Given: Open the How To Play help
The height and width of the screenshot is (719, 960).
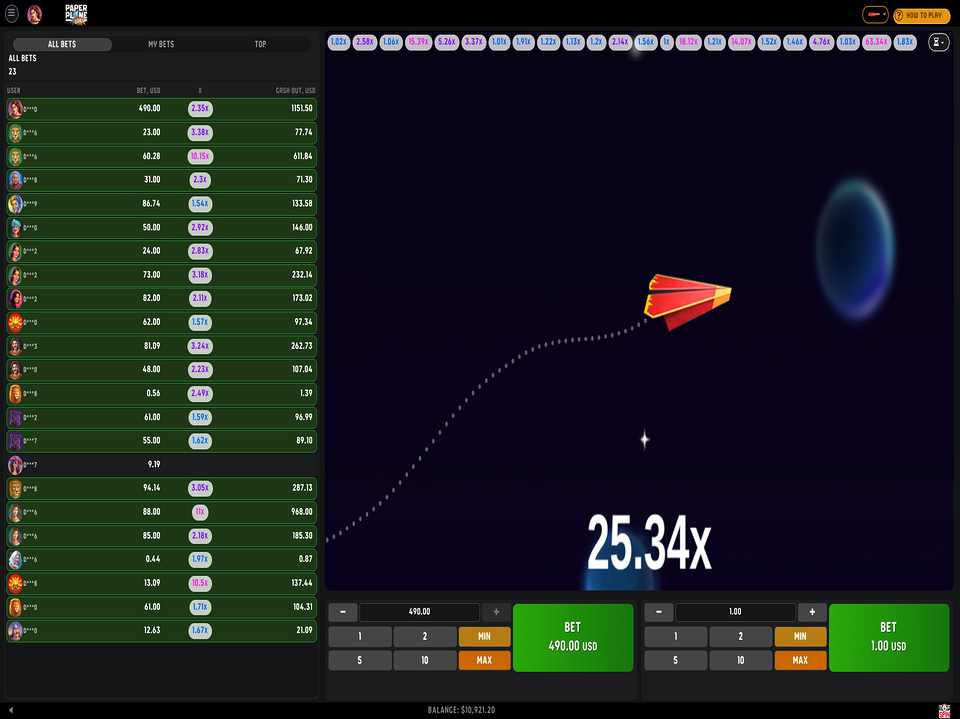Looking at the screenshot, I should coord(920,15).
